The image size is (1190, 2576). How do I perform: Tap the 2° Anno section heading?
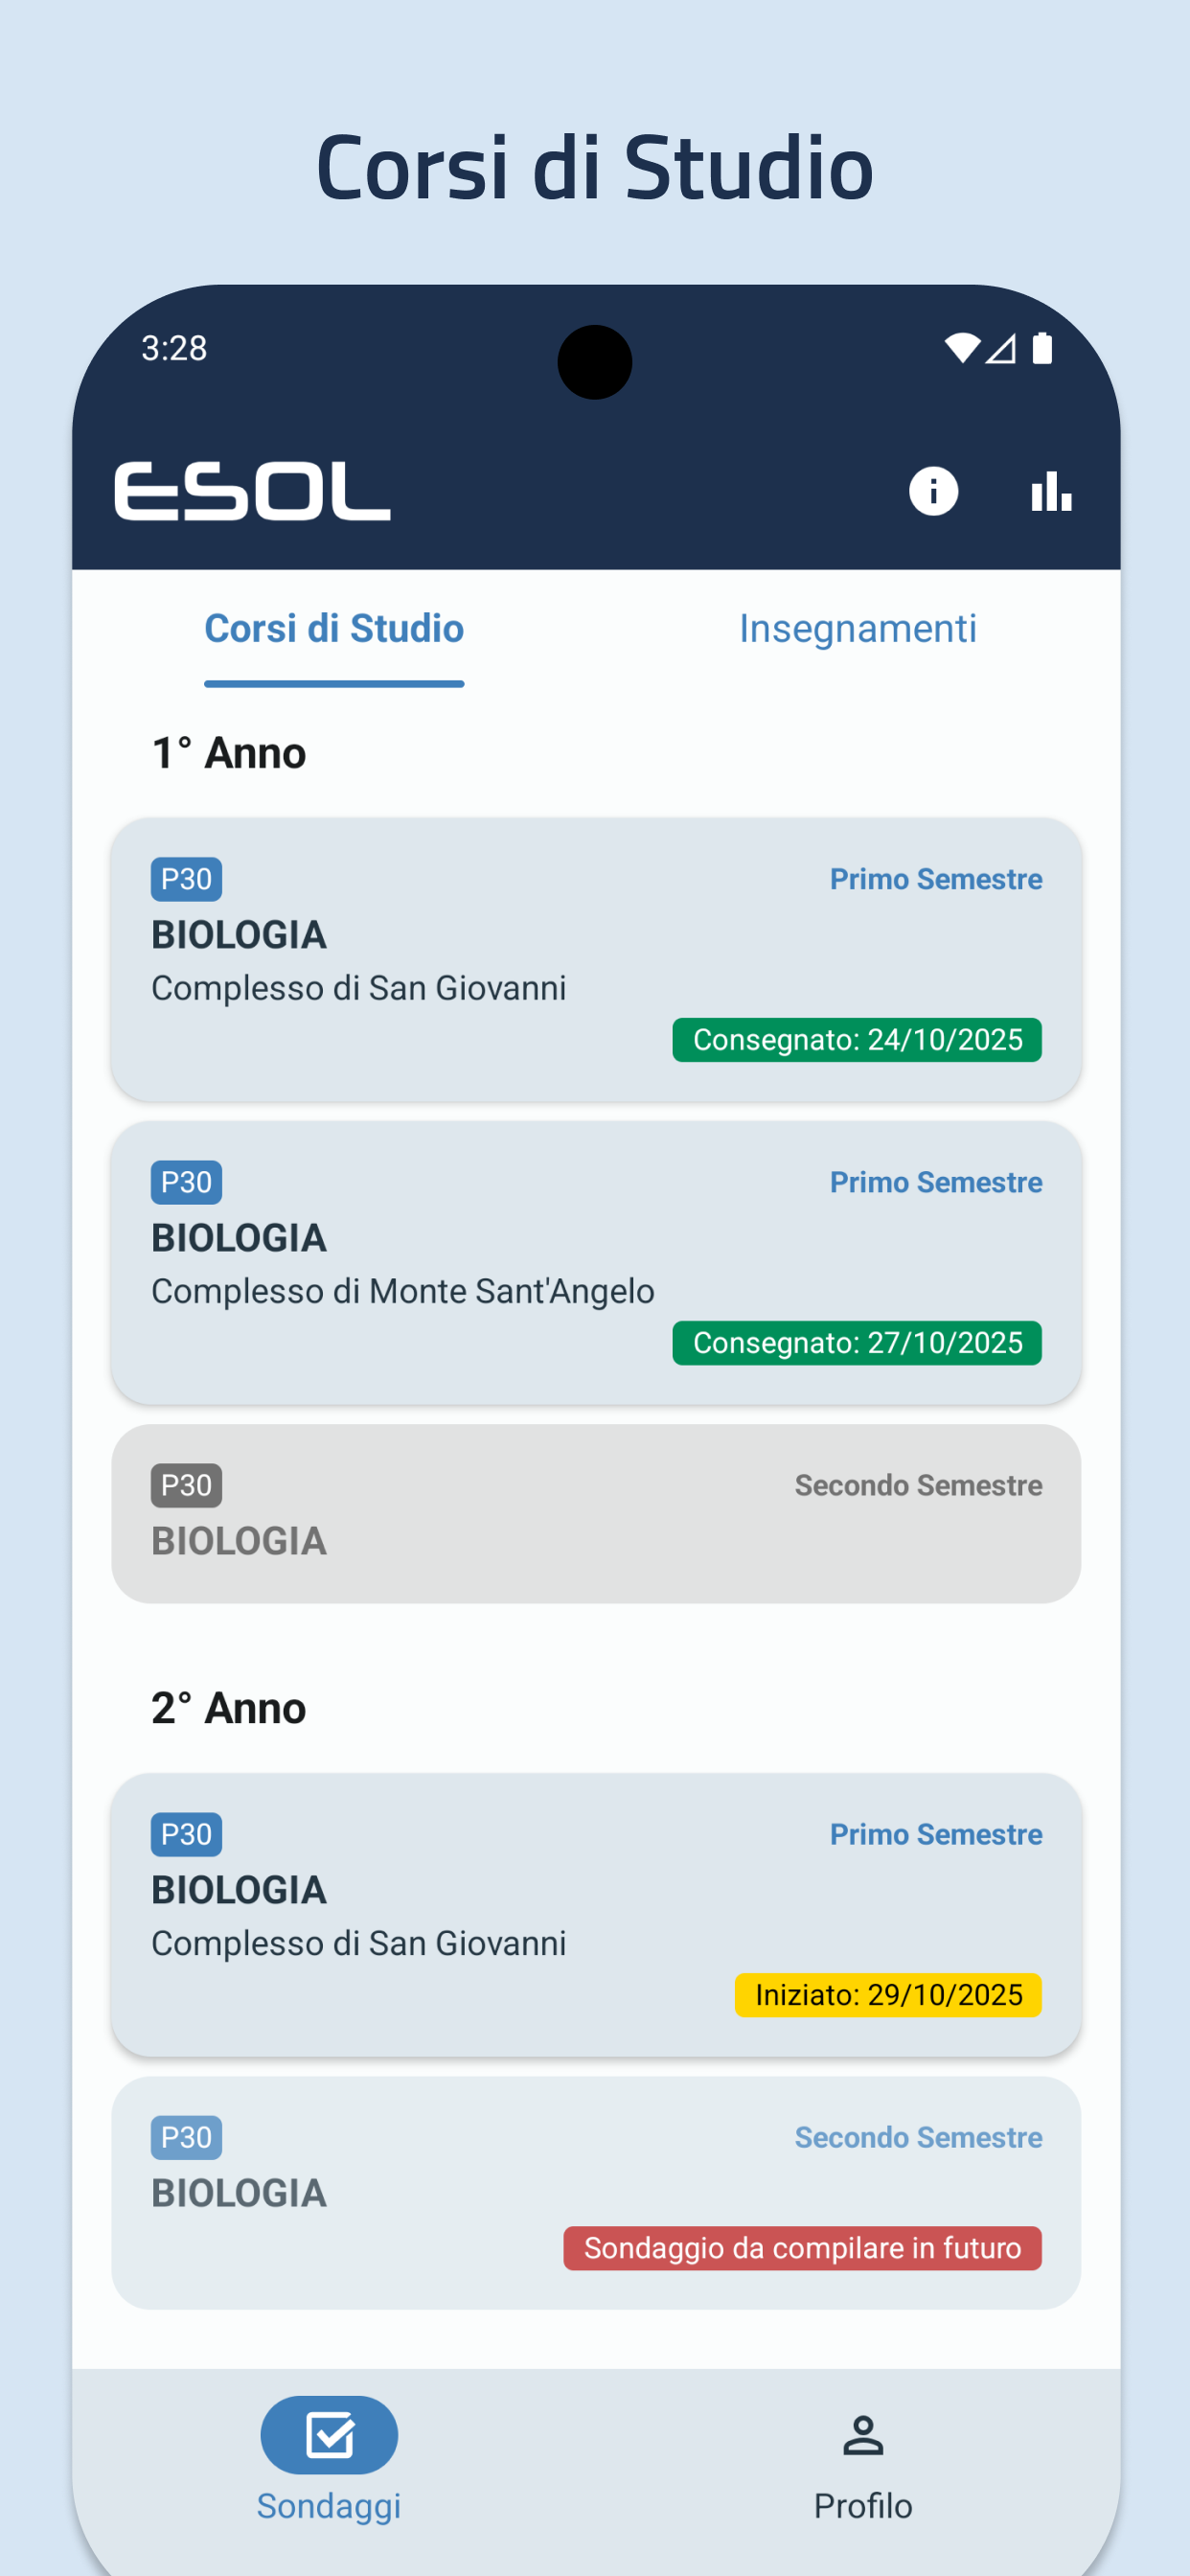[229, 1708]
